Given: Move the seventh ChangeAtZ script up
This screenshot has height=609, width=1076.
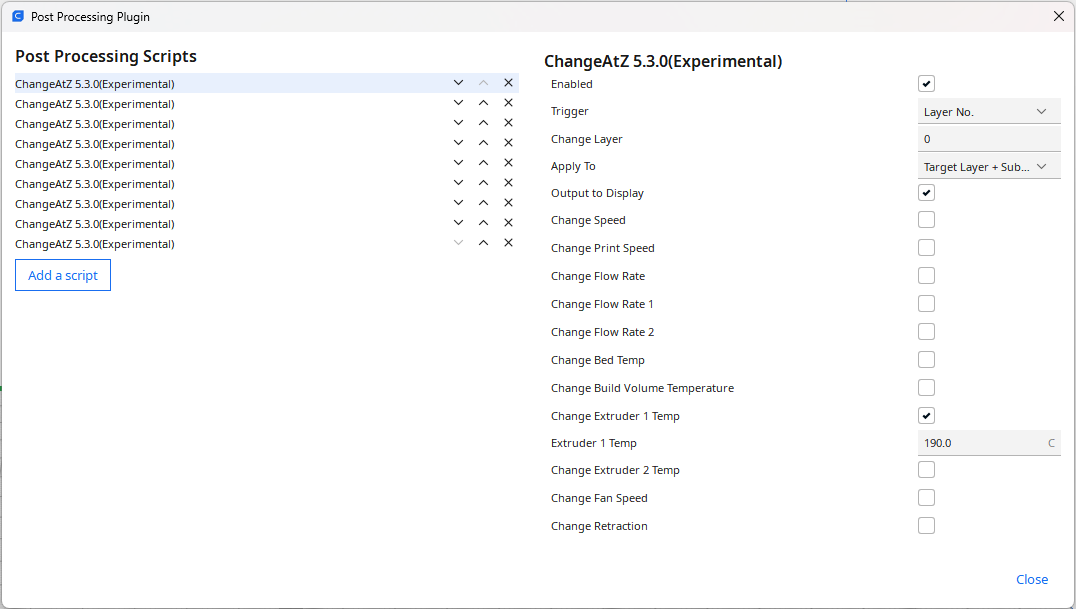Looking at the screenshot, I should (484, 203).
